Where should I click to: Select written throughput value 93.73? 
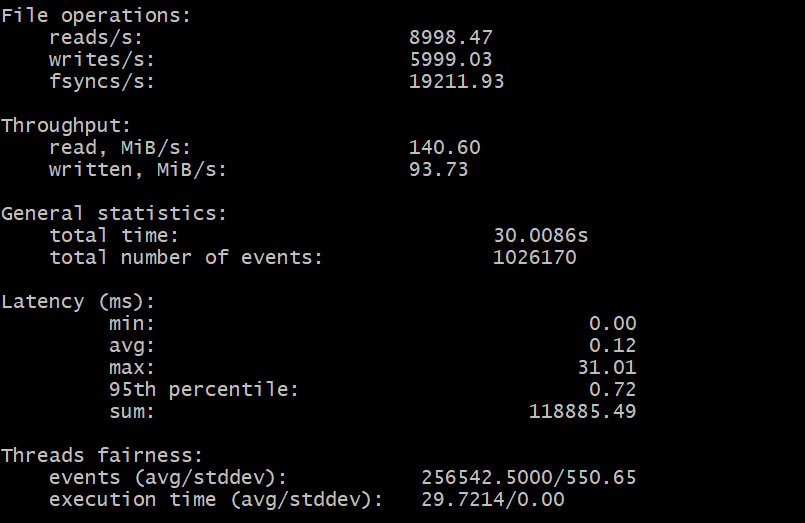tap(439, 170)
